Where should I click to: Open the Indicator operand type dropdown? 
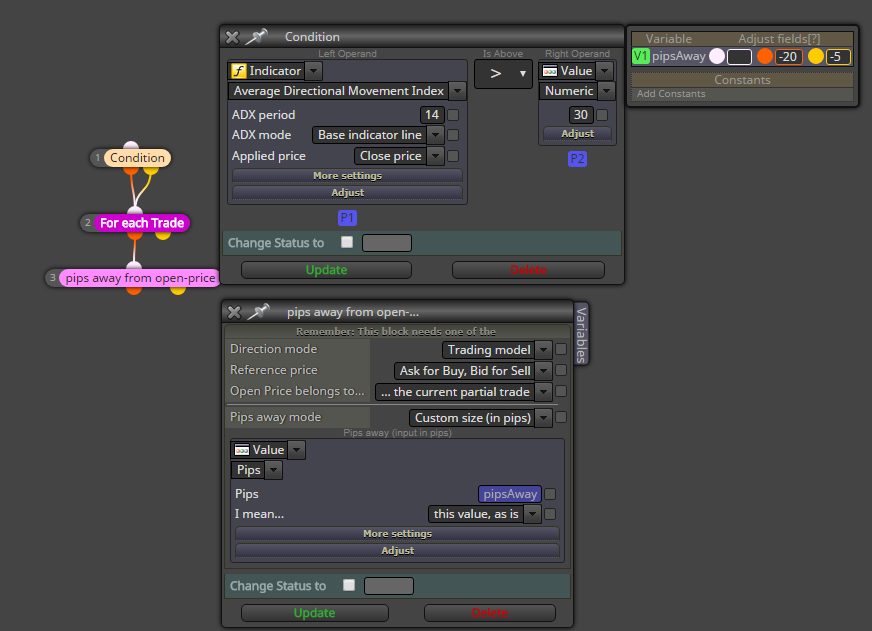pyautogui.click(x=314, y=71)
